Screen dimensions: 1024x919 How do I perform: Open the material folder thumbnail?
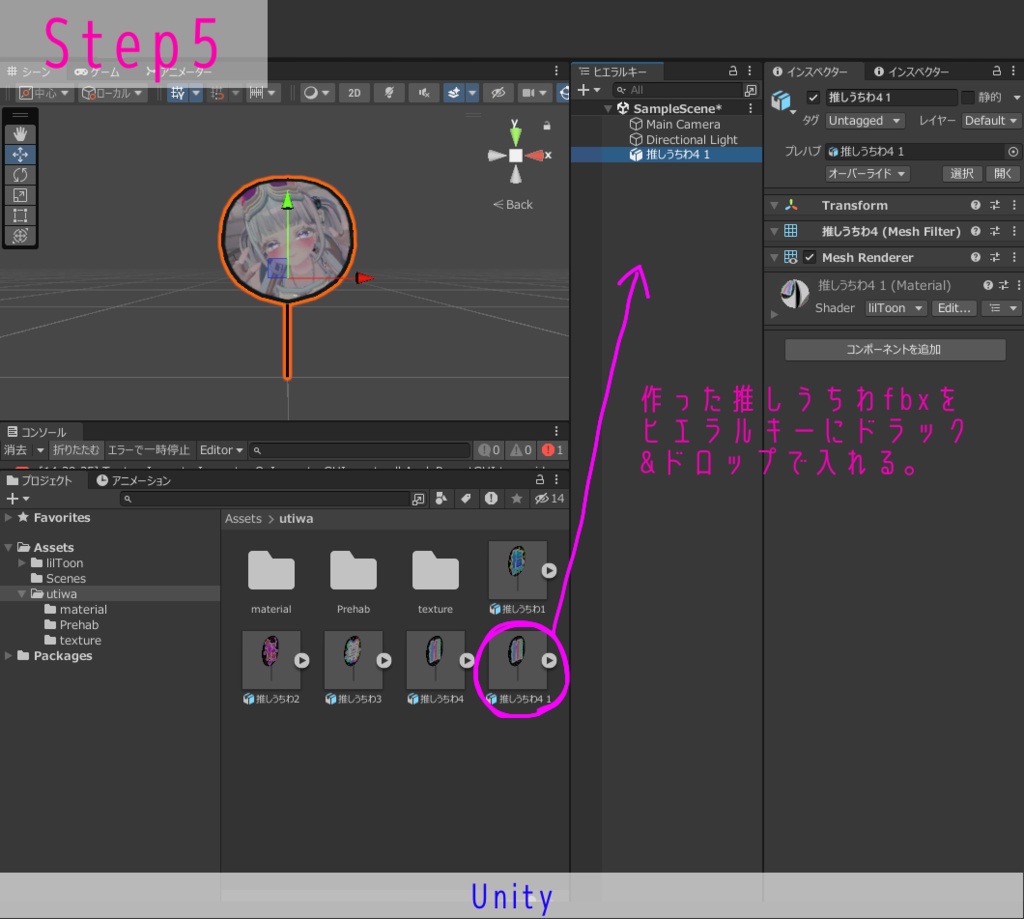point(271,572)
